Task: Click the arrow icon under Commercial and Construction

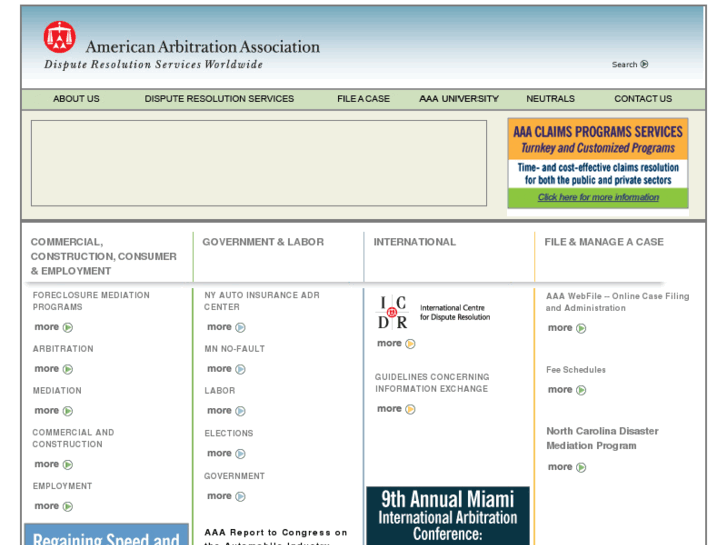Action: (68, 465)
